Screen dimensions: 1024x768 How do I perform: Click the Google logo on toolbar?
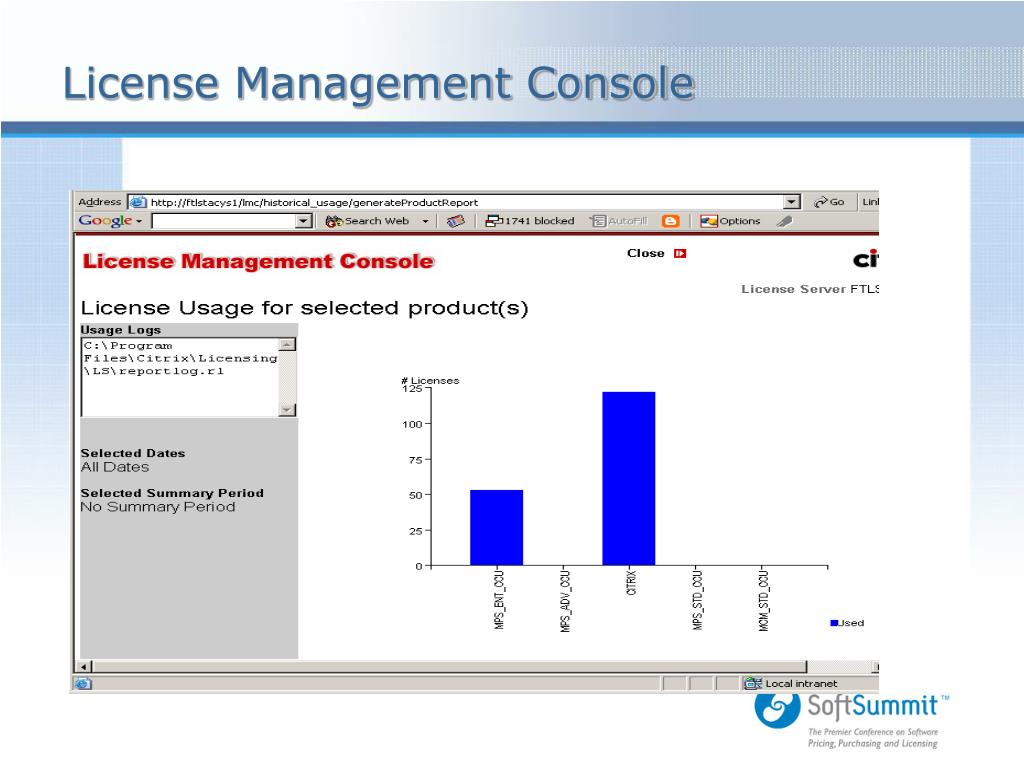point(105,221)
